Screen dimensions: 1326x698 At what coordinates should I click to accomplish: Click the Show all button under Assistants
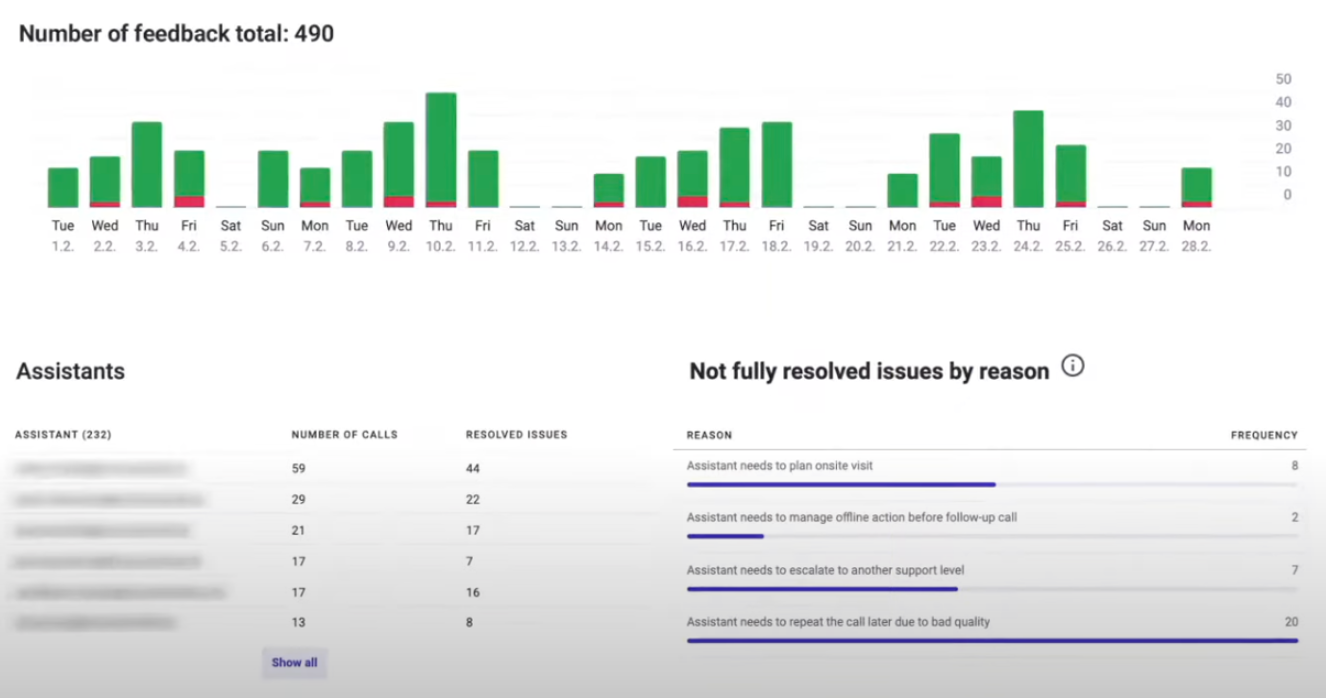(x=294, y=662)
